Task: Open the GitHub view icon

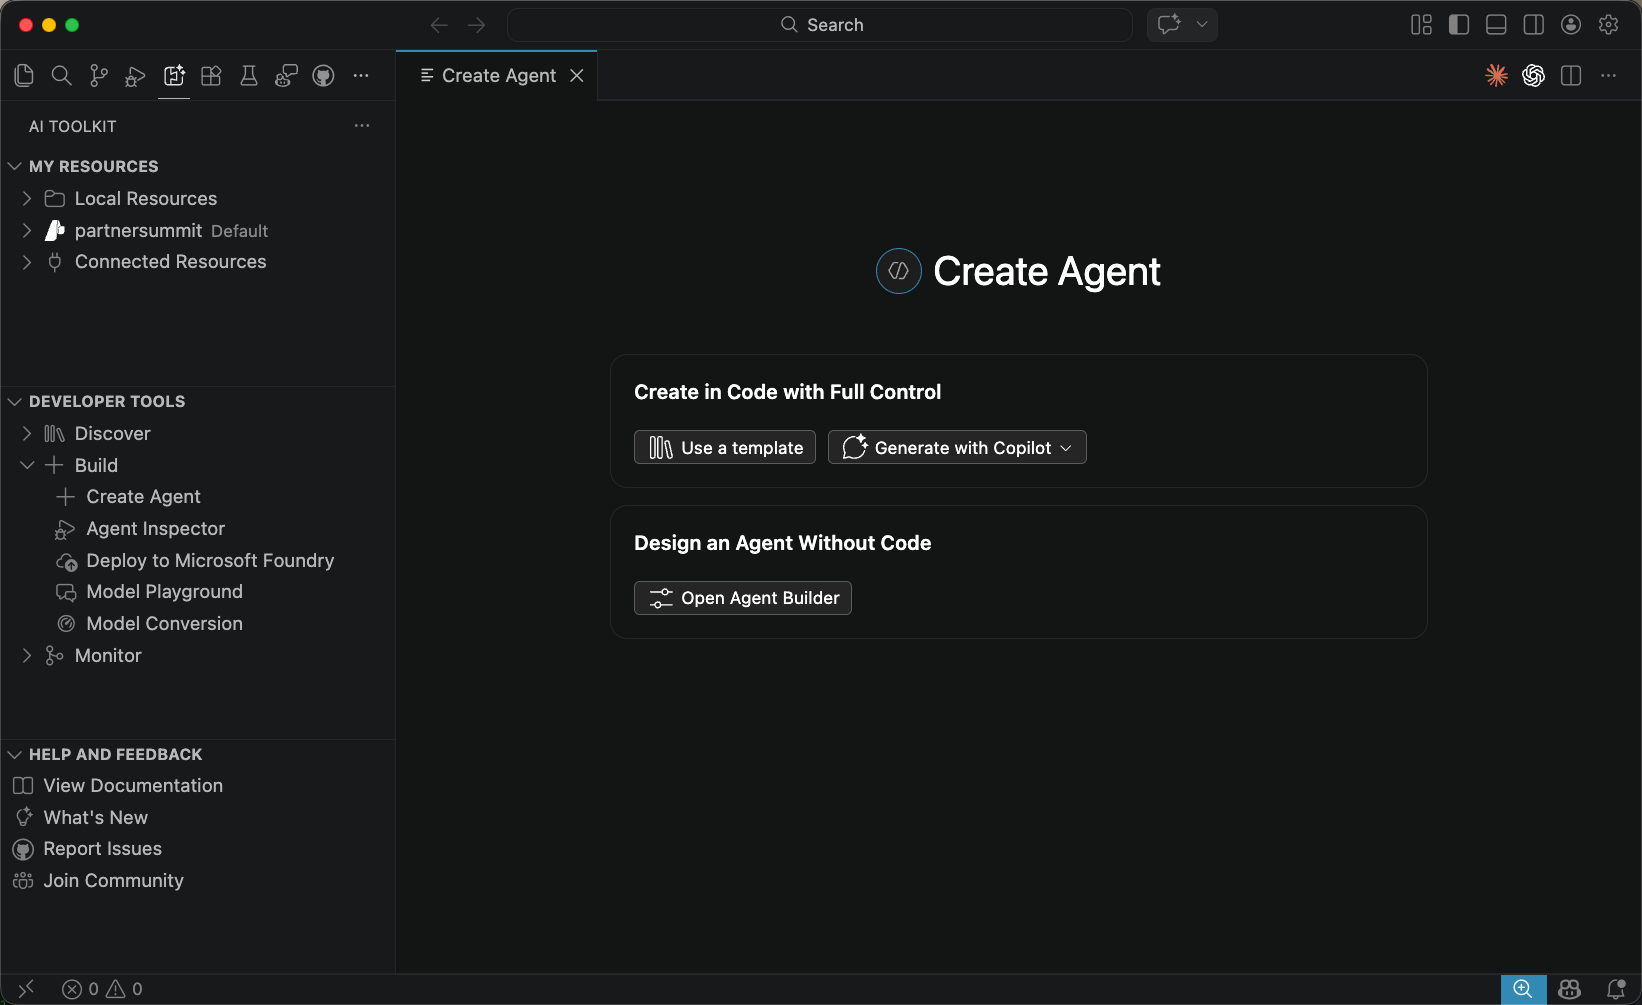Action: click(323, 76)
